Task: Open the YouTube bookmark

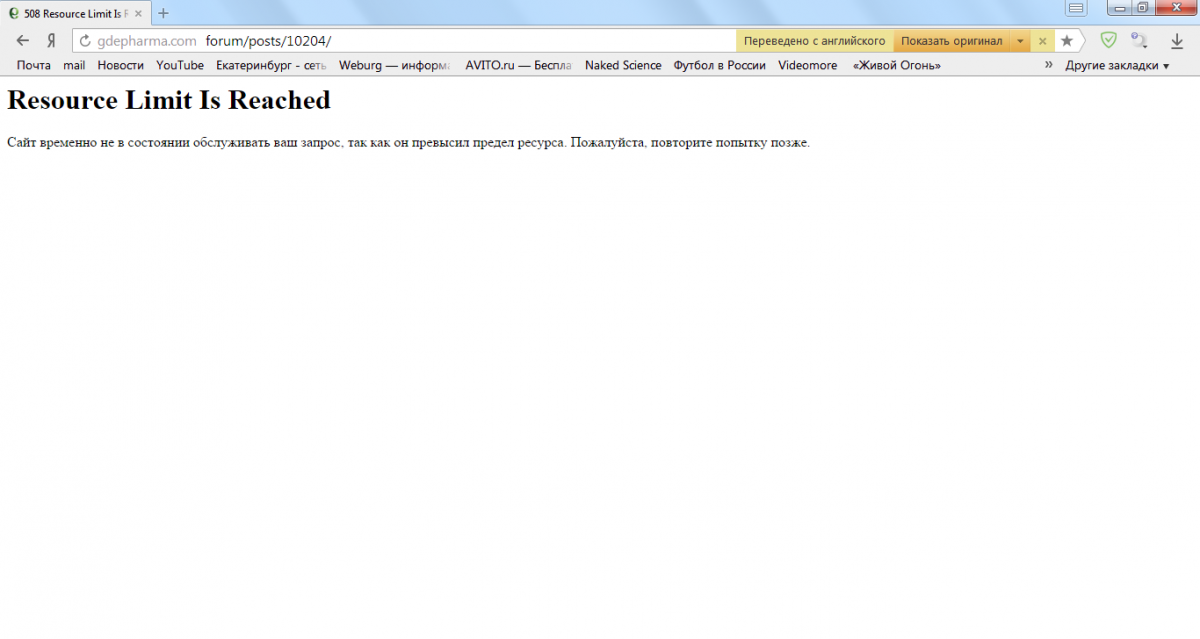Action: [180, 65]
